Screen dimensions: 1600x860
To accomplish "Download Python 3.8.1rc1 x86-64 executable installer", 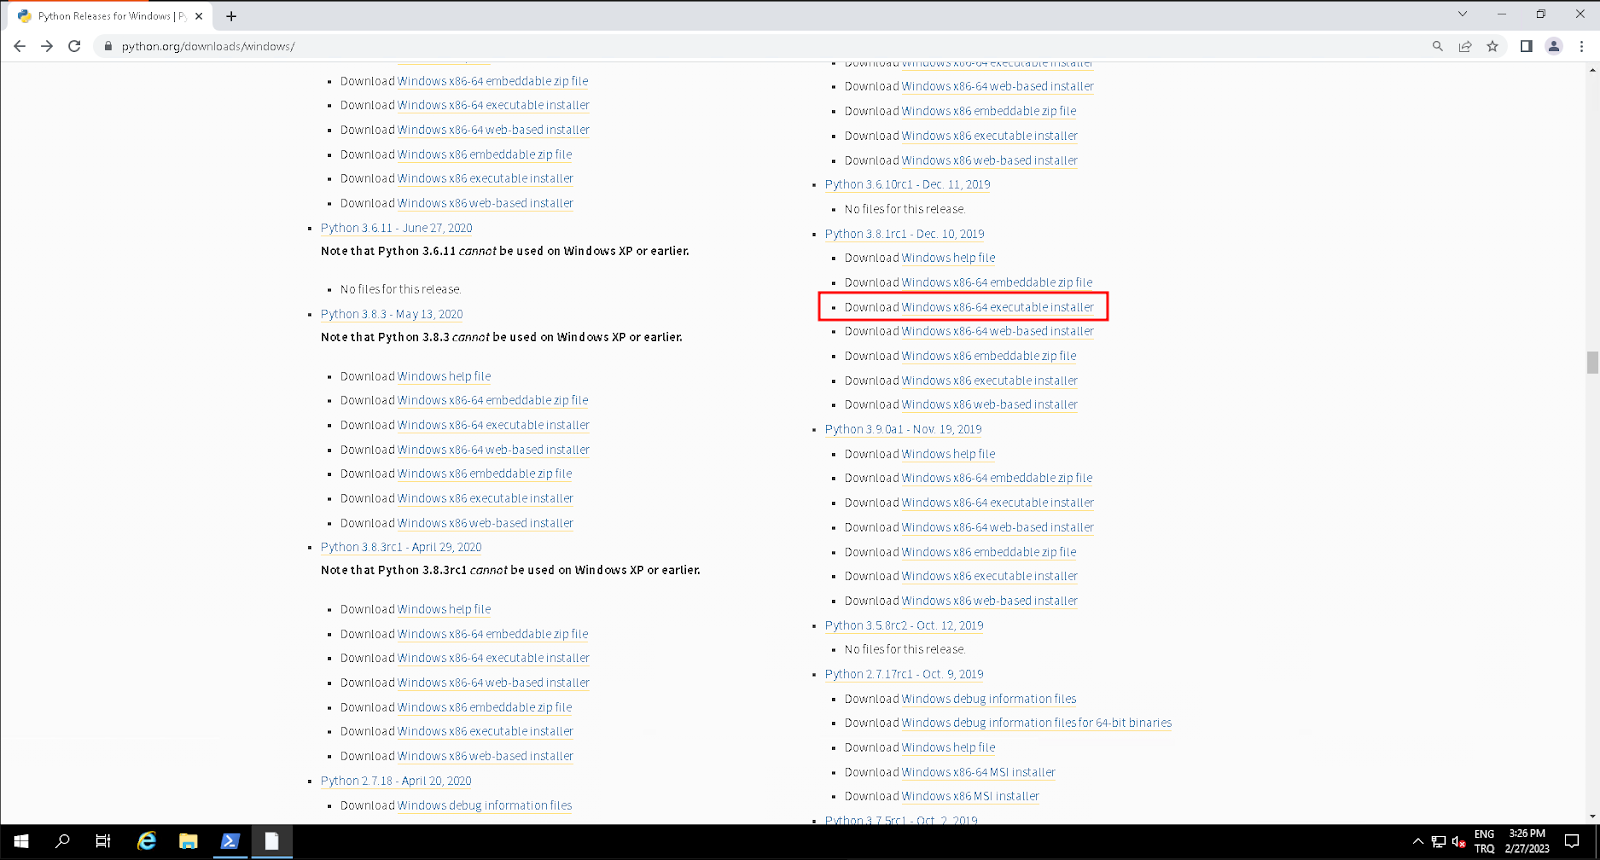I will tap(997, 307).
